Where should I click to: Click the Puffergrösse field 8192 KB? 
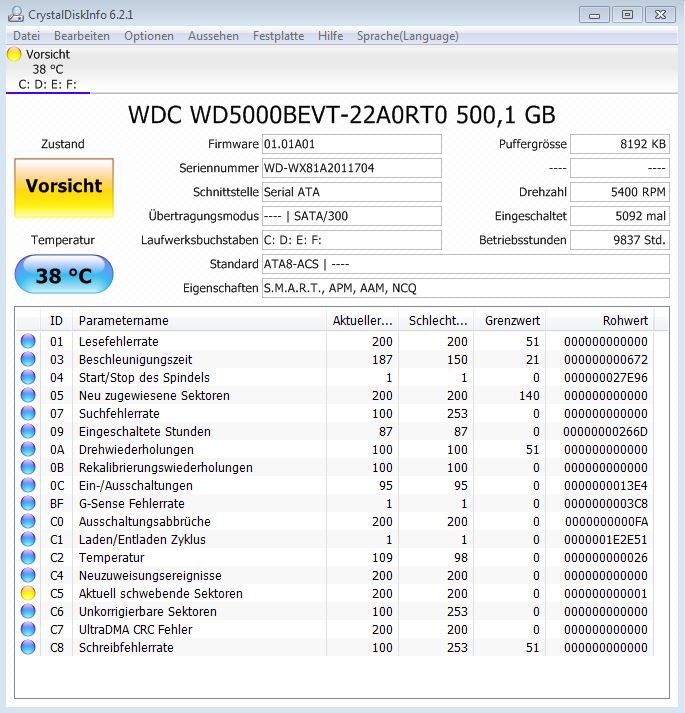[620, 144]
